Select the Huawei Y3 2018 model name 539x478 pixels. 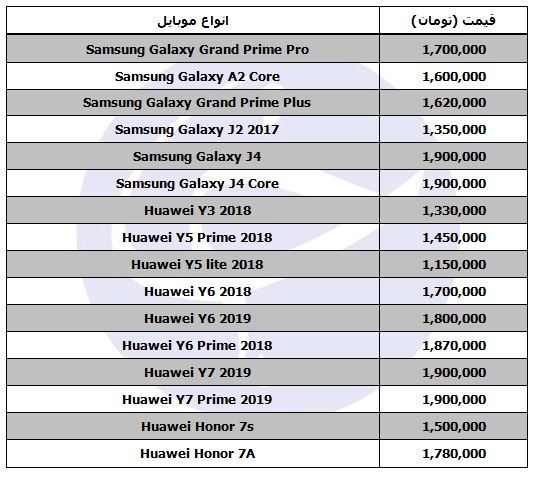coord(198,211)
